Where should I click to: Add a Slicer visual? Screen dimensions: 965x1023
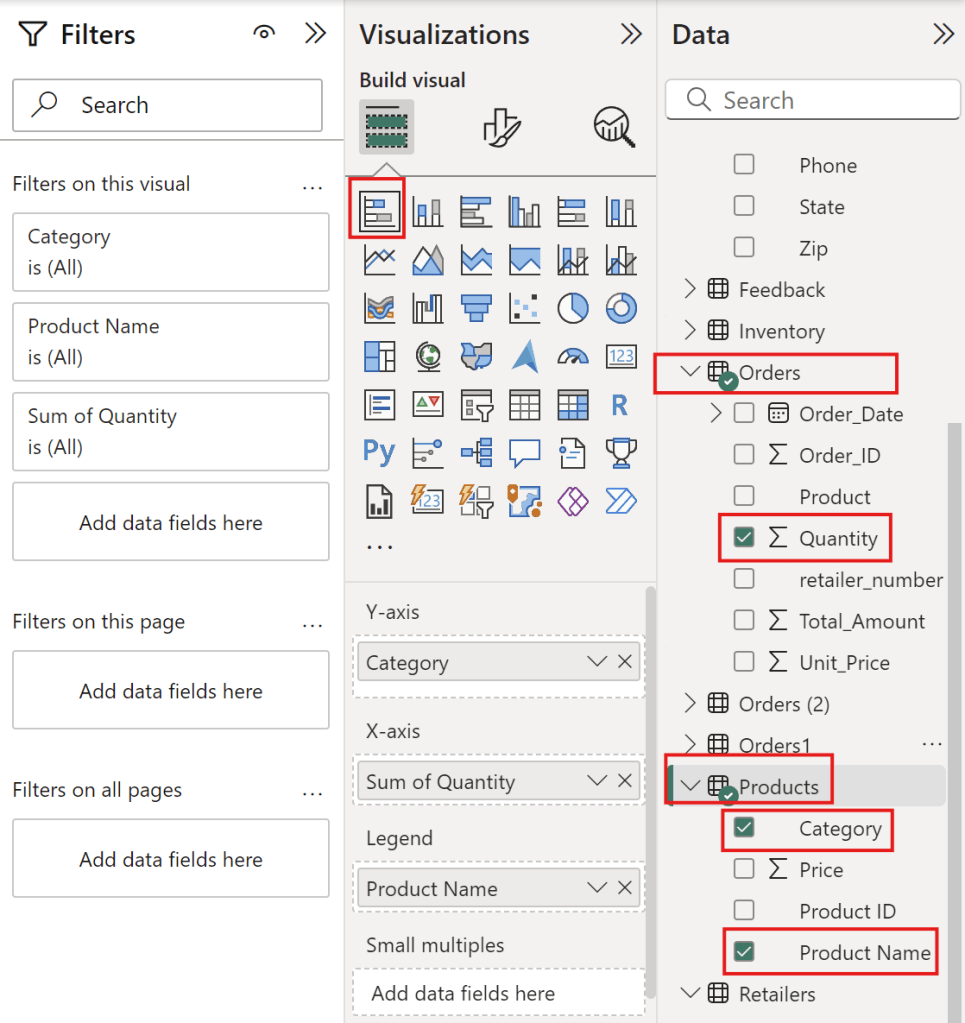(x=476, y=404)
